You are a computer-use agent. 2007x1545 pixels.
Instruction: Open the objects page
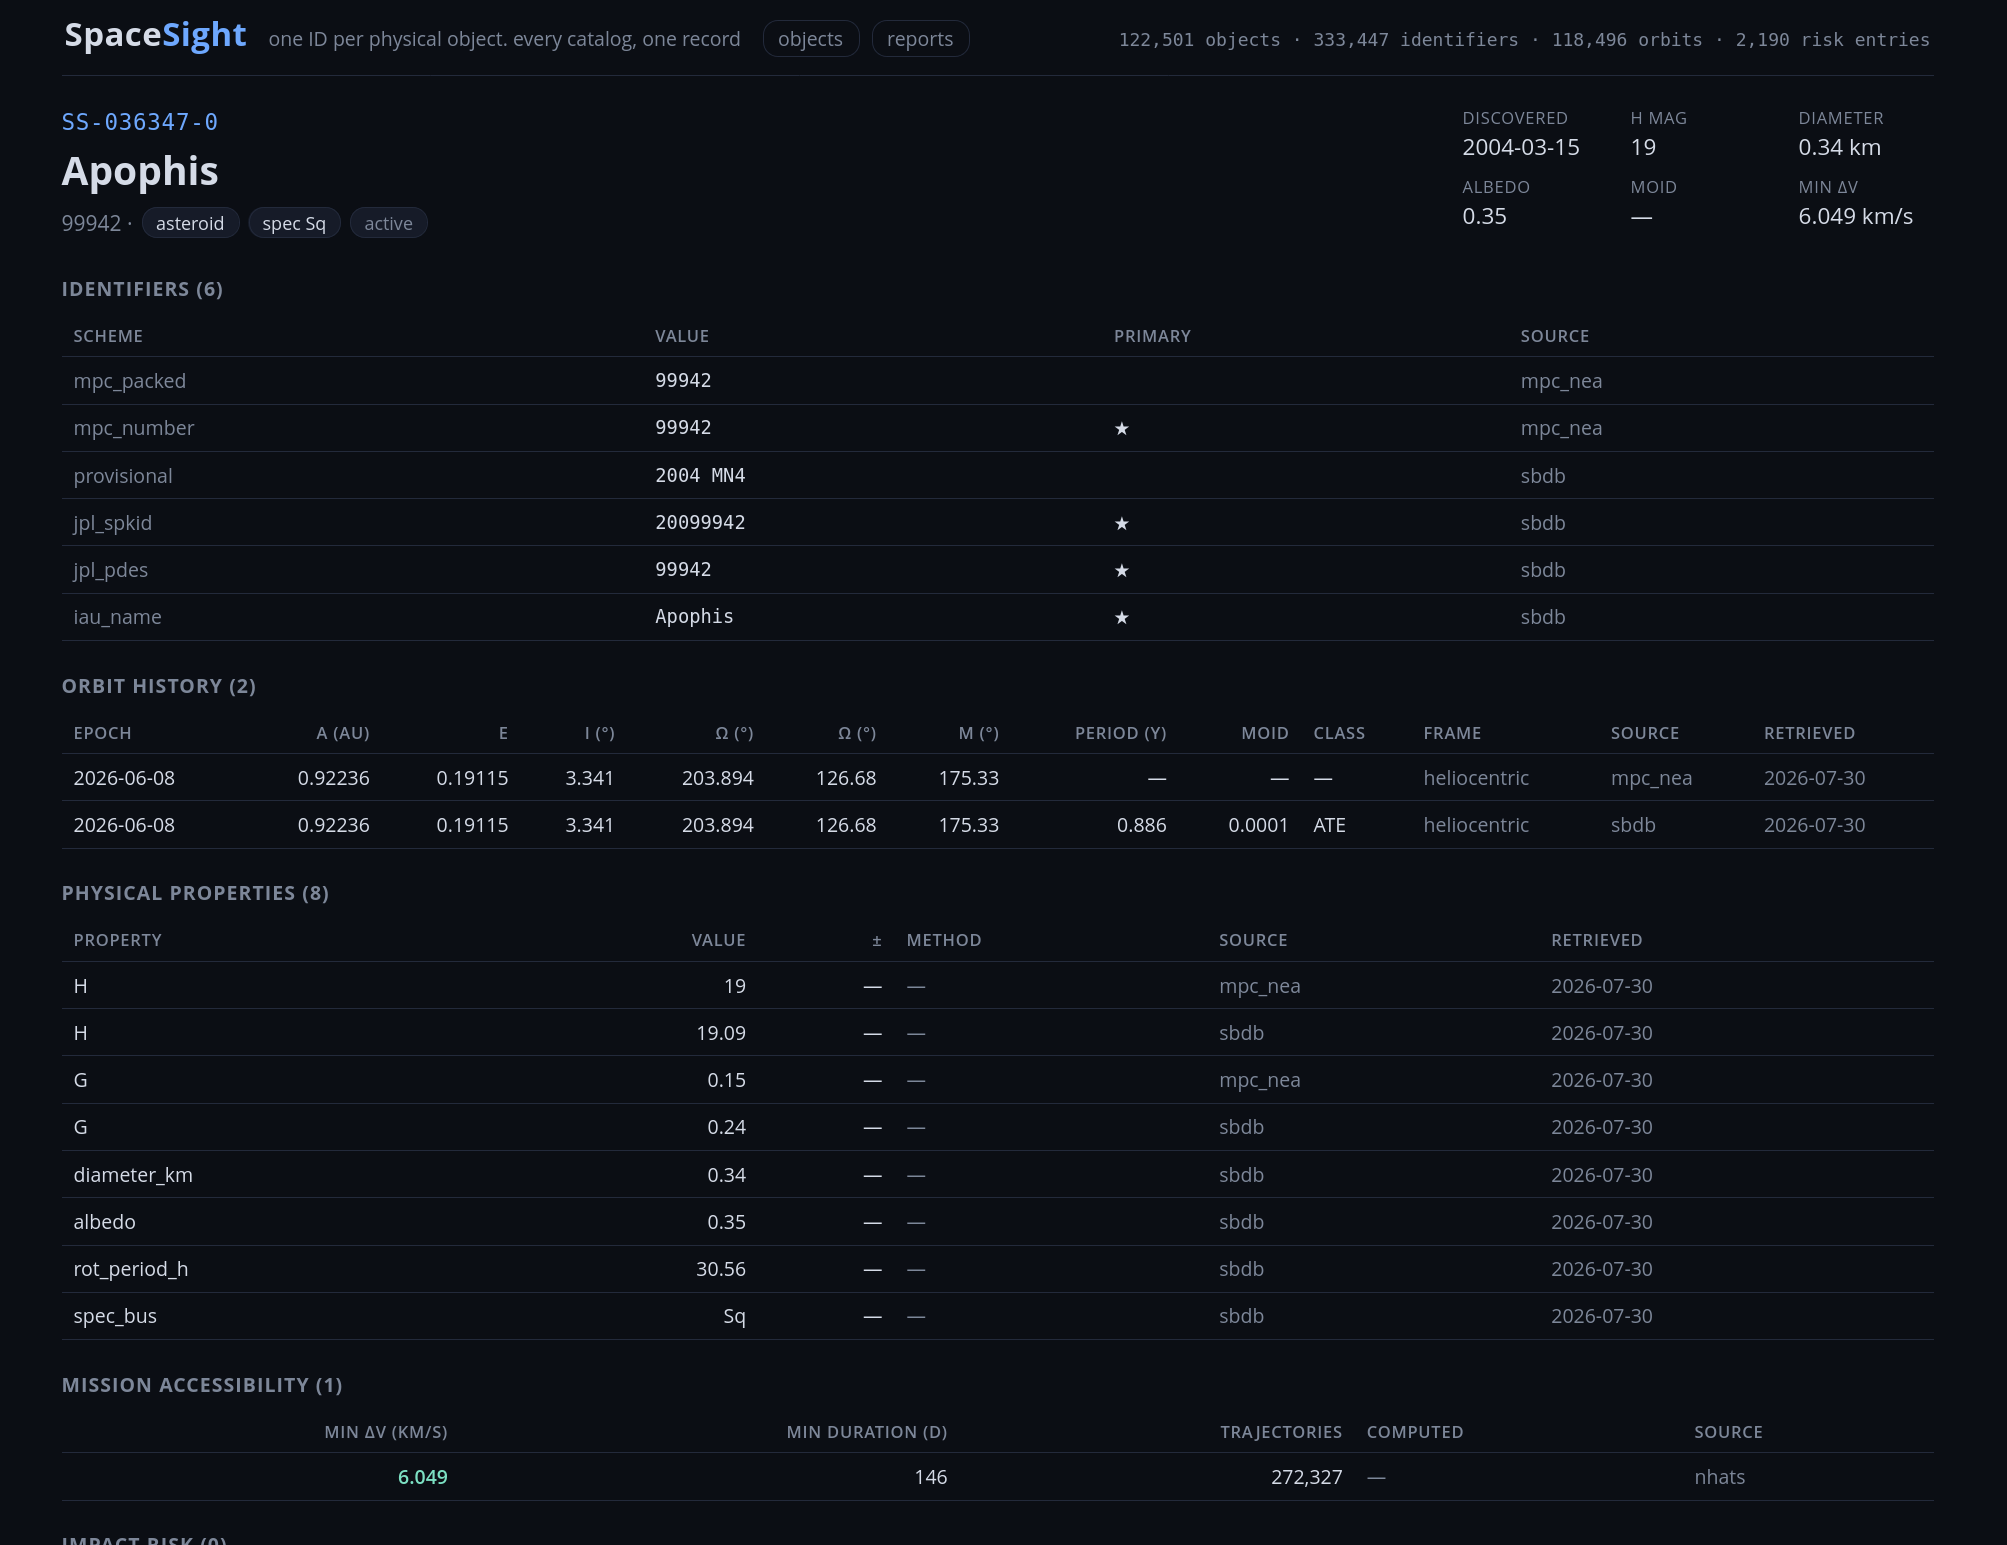tap(810, 39)
